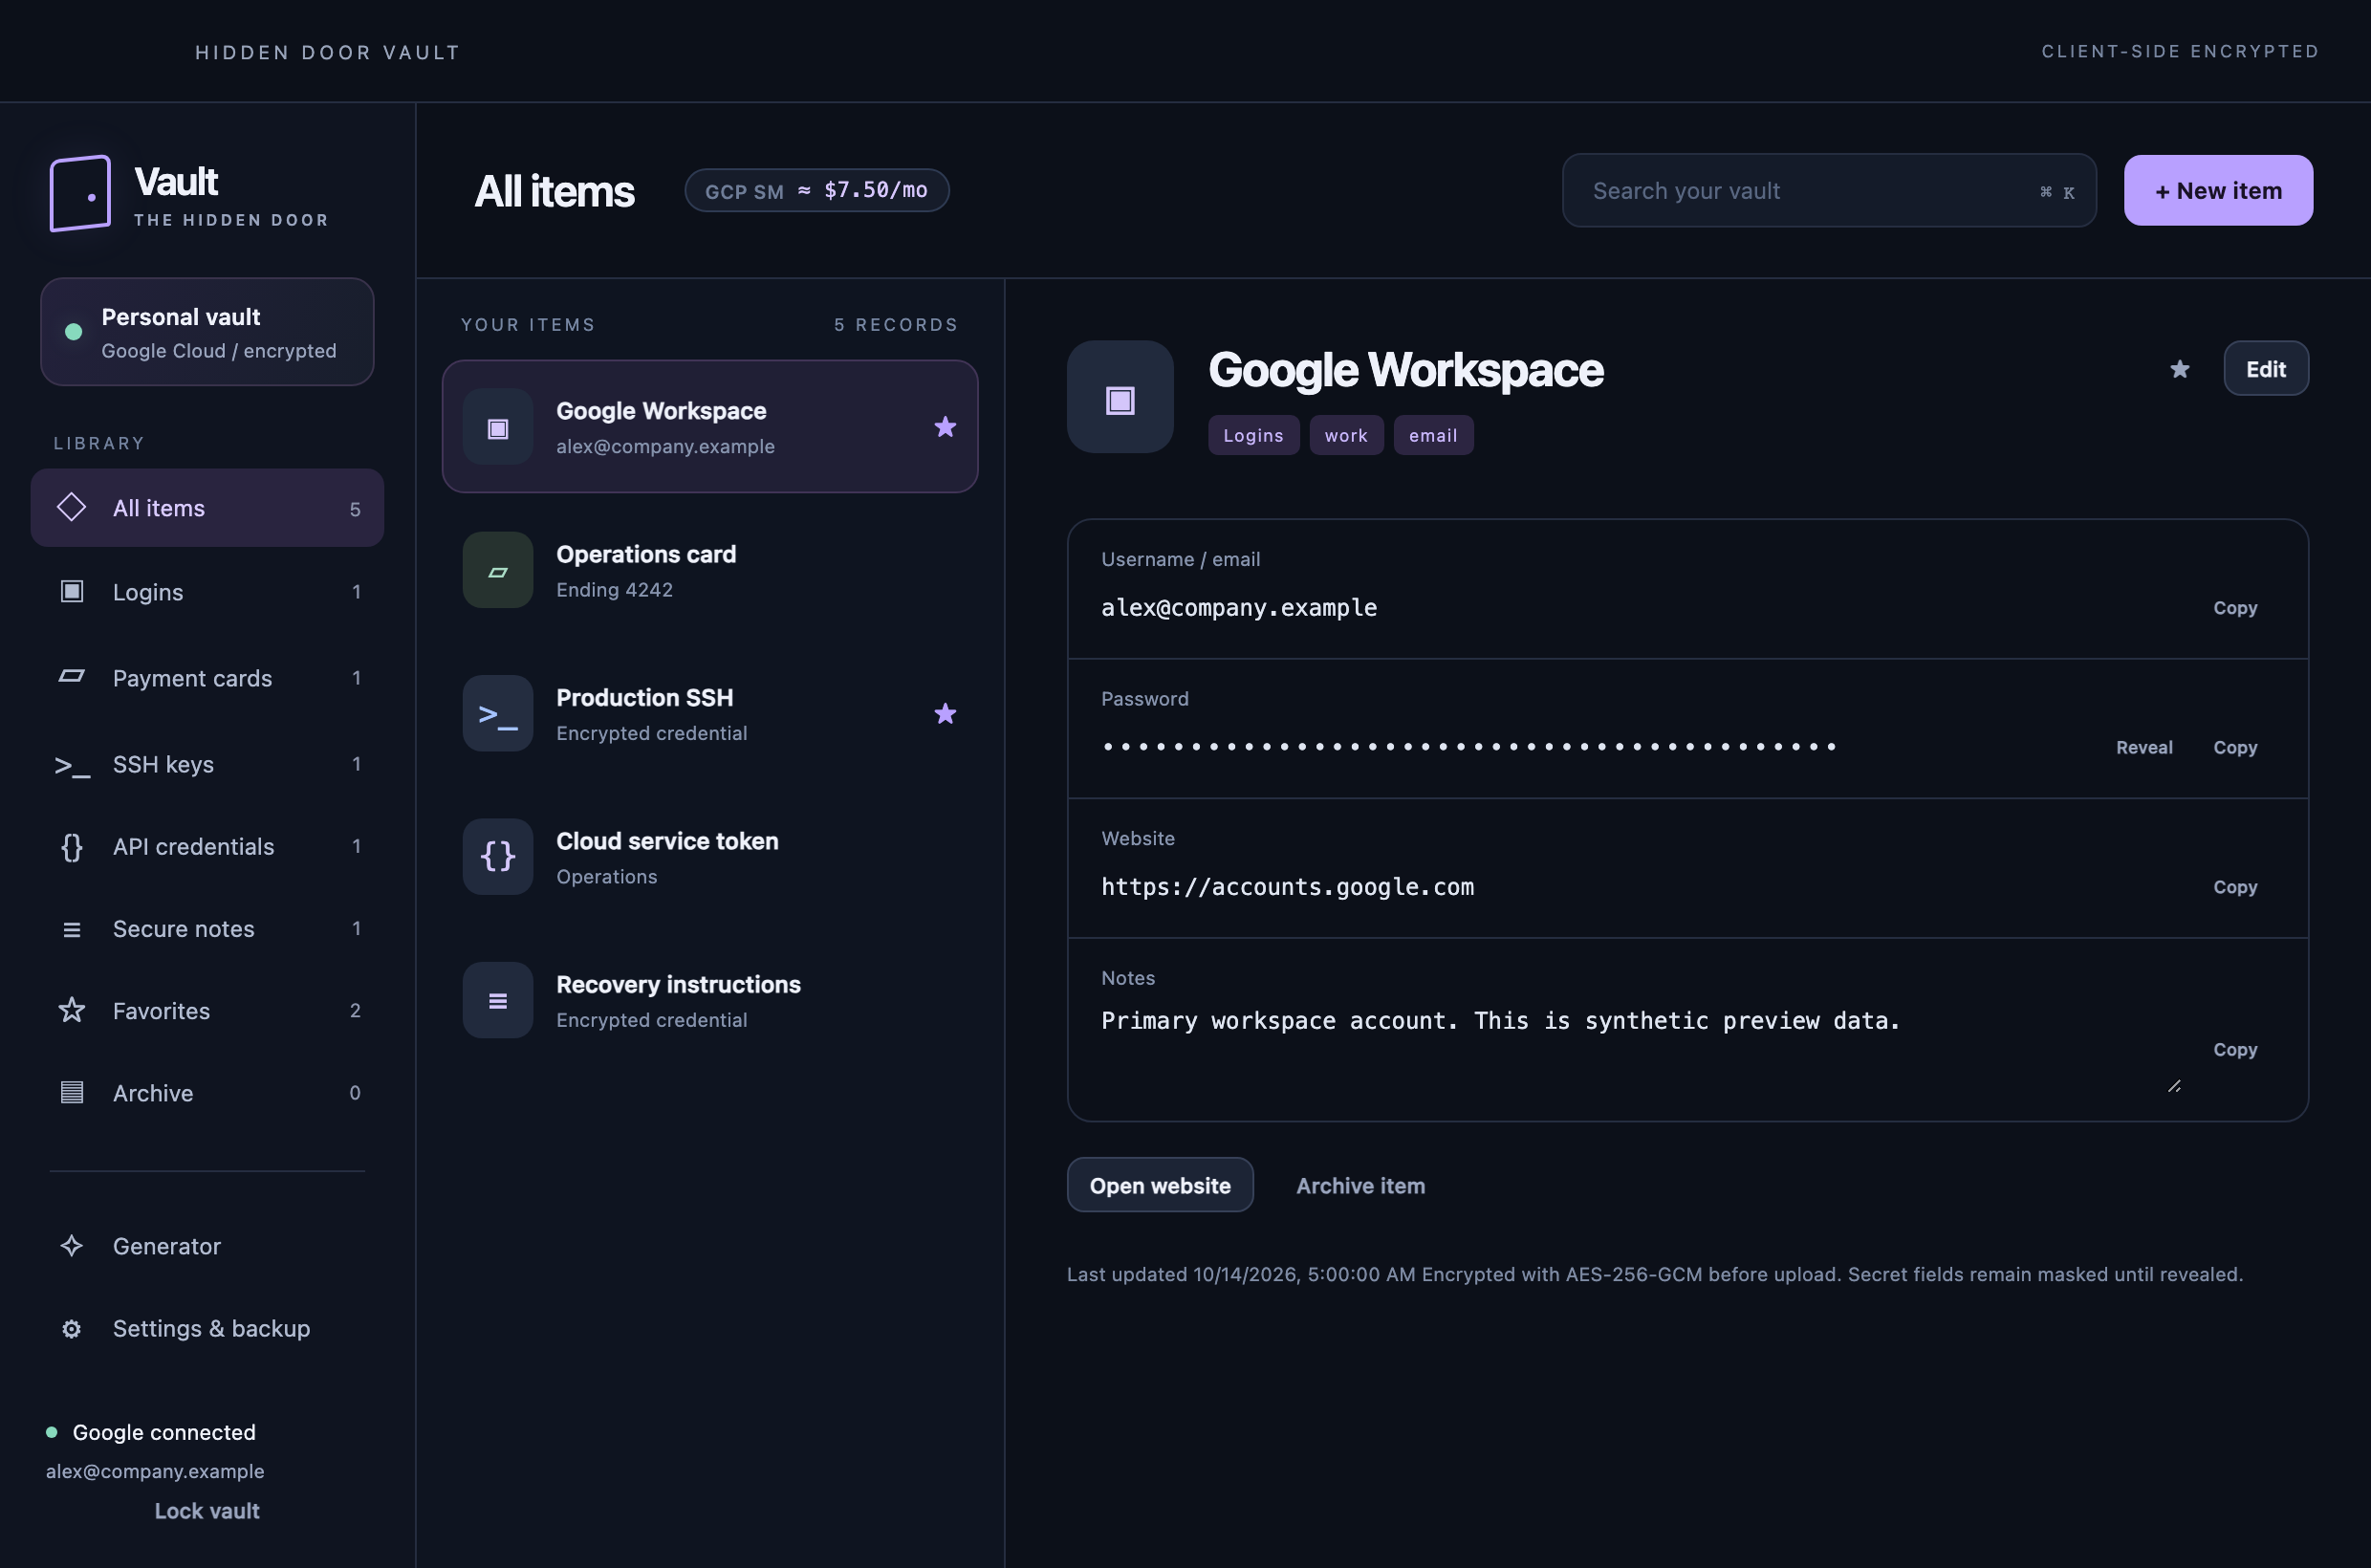Click the GCP SM cost badge
Viewport: 2371px width, 1568px height.
tap(816, 190)
